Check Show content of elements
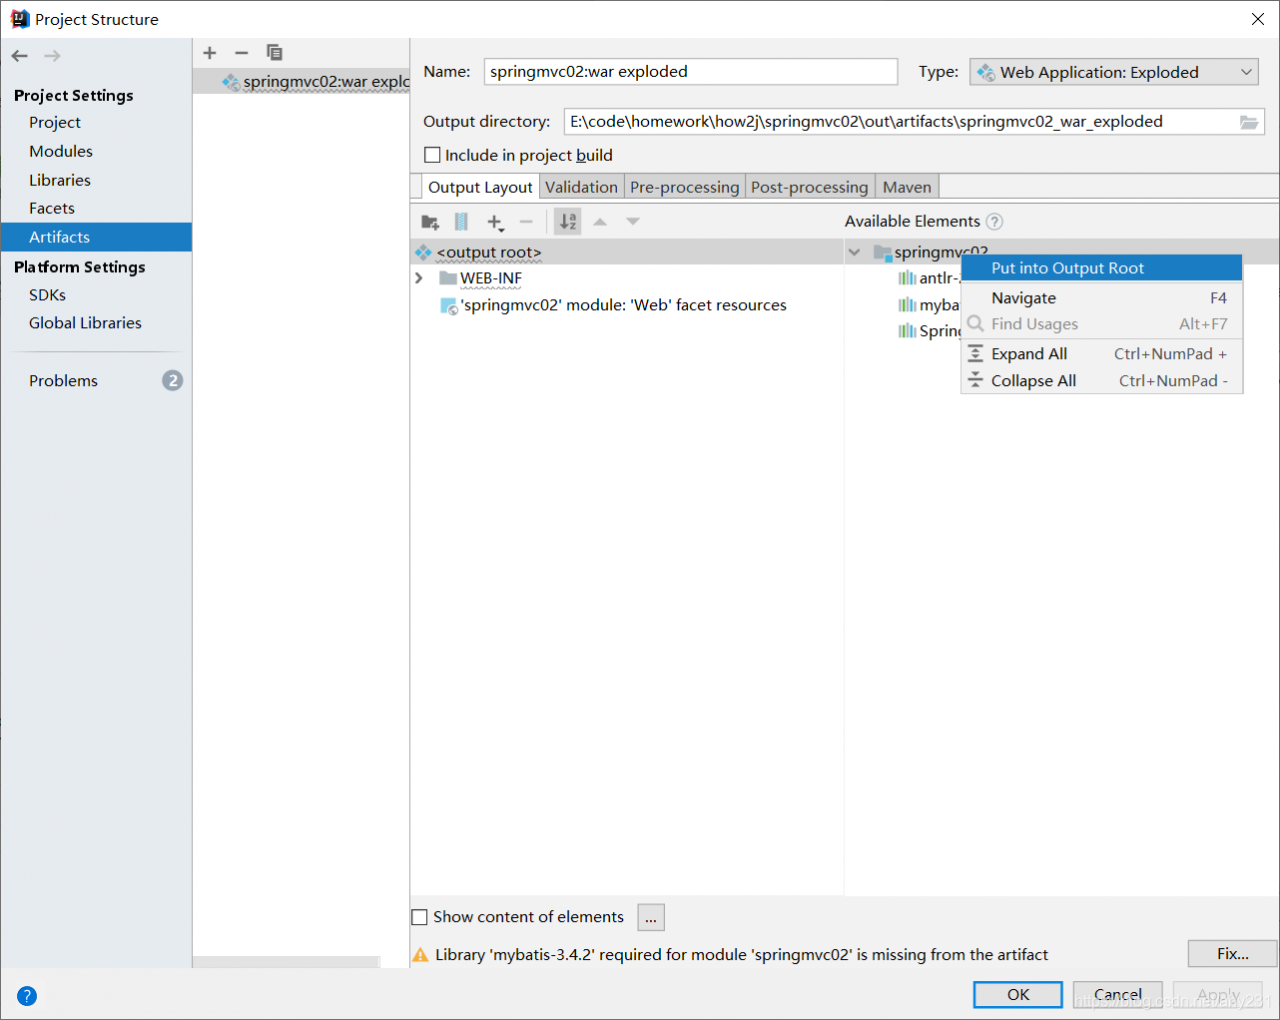1280x1020 pixels. point(419,916)
